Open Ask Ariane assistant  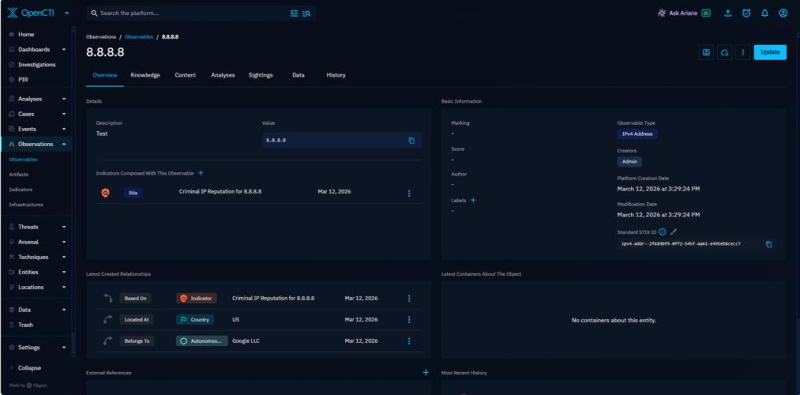click(x=684, y=13)
